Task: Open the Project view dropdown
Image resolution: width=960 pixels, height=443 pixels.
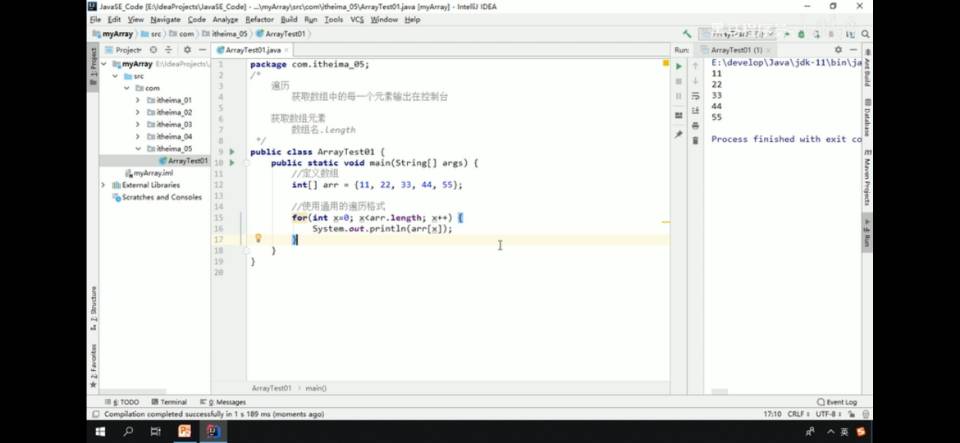Action: pos(124,50)
